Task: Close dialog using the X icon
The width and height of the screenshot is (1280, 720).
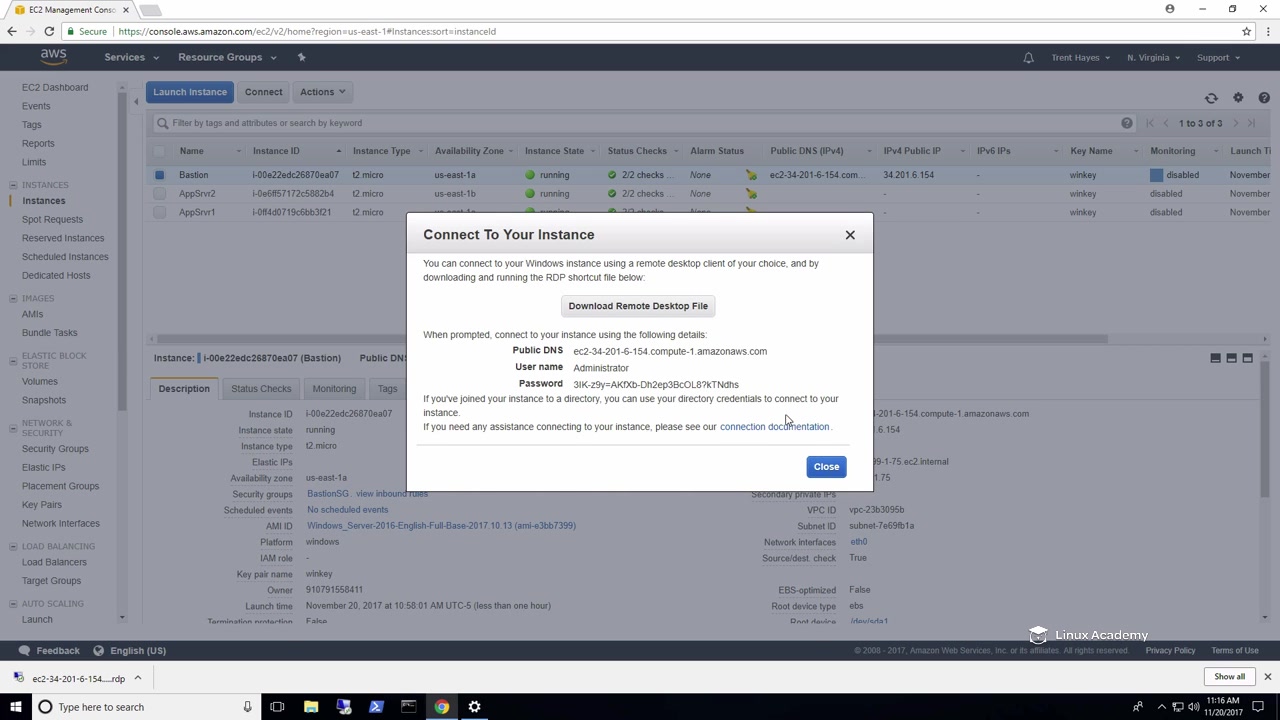Action: (850, 235)
